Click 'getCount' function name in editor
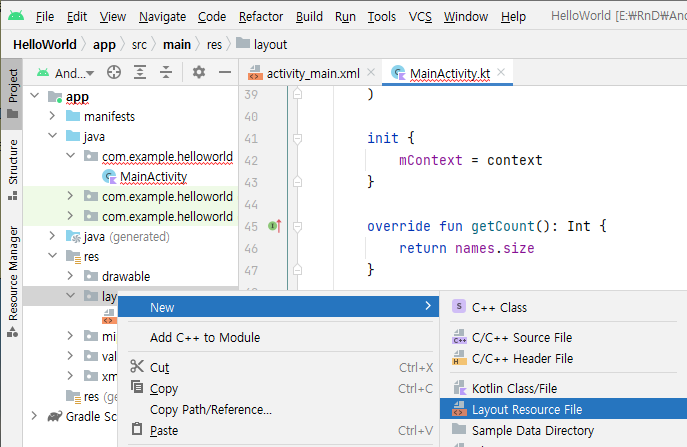 click(x=503, y=226)
